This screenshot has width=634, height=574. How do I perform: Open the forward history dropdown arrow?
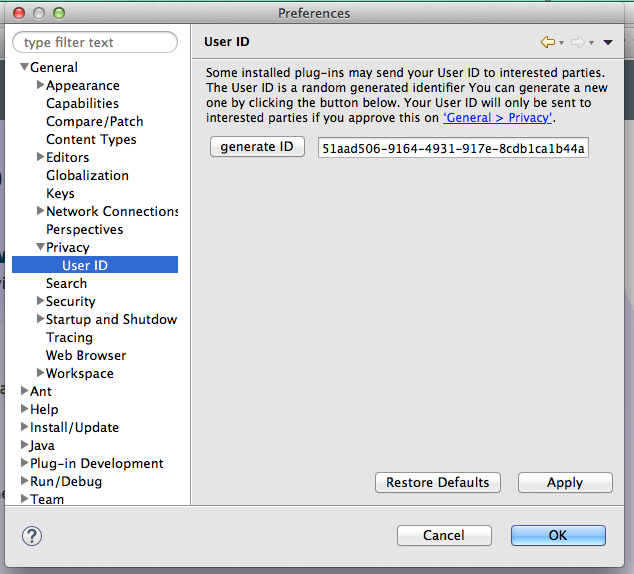592,43
